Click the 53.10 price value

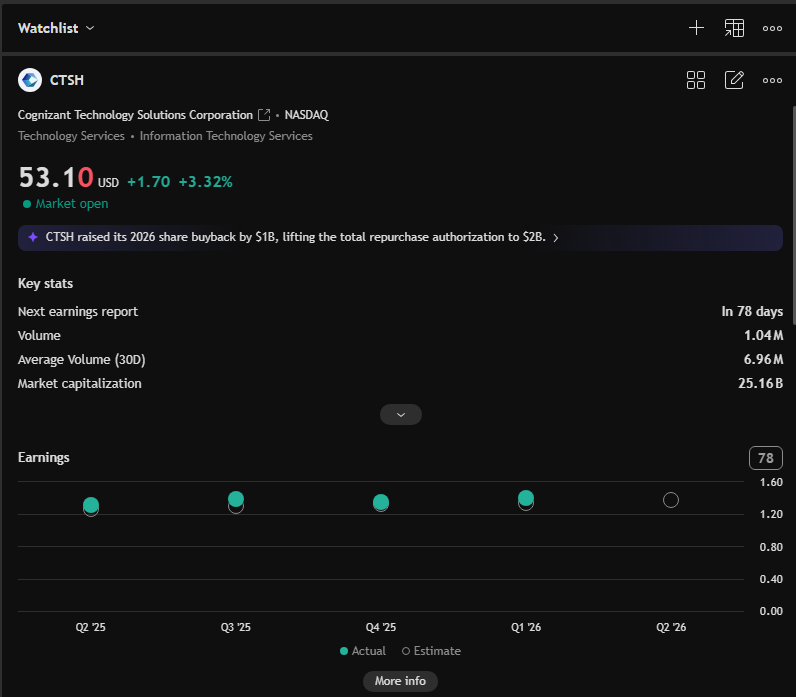pyautogui.click(x=56, y=178)
